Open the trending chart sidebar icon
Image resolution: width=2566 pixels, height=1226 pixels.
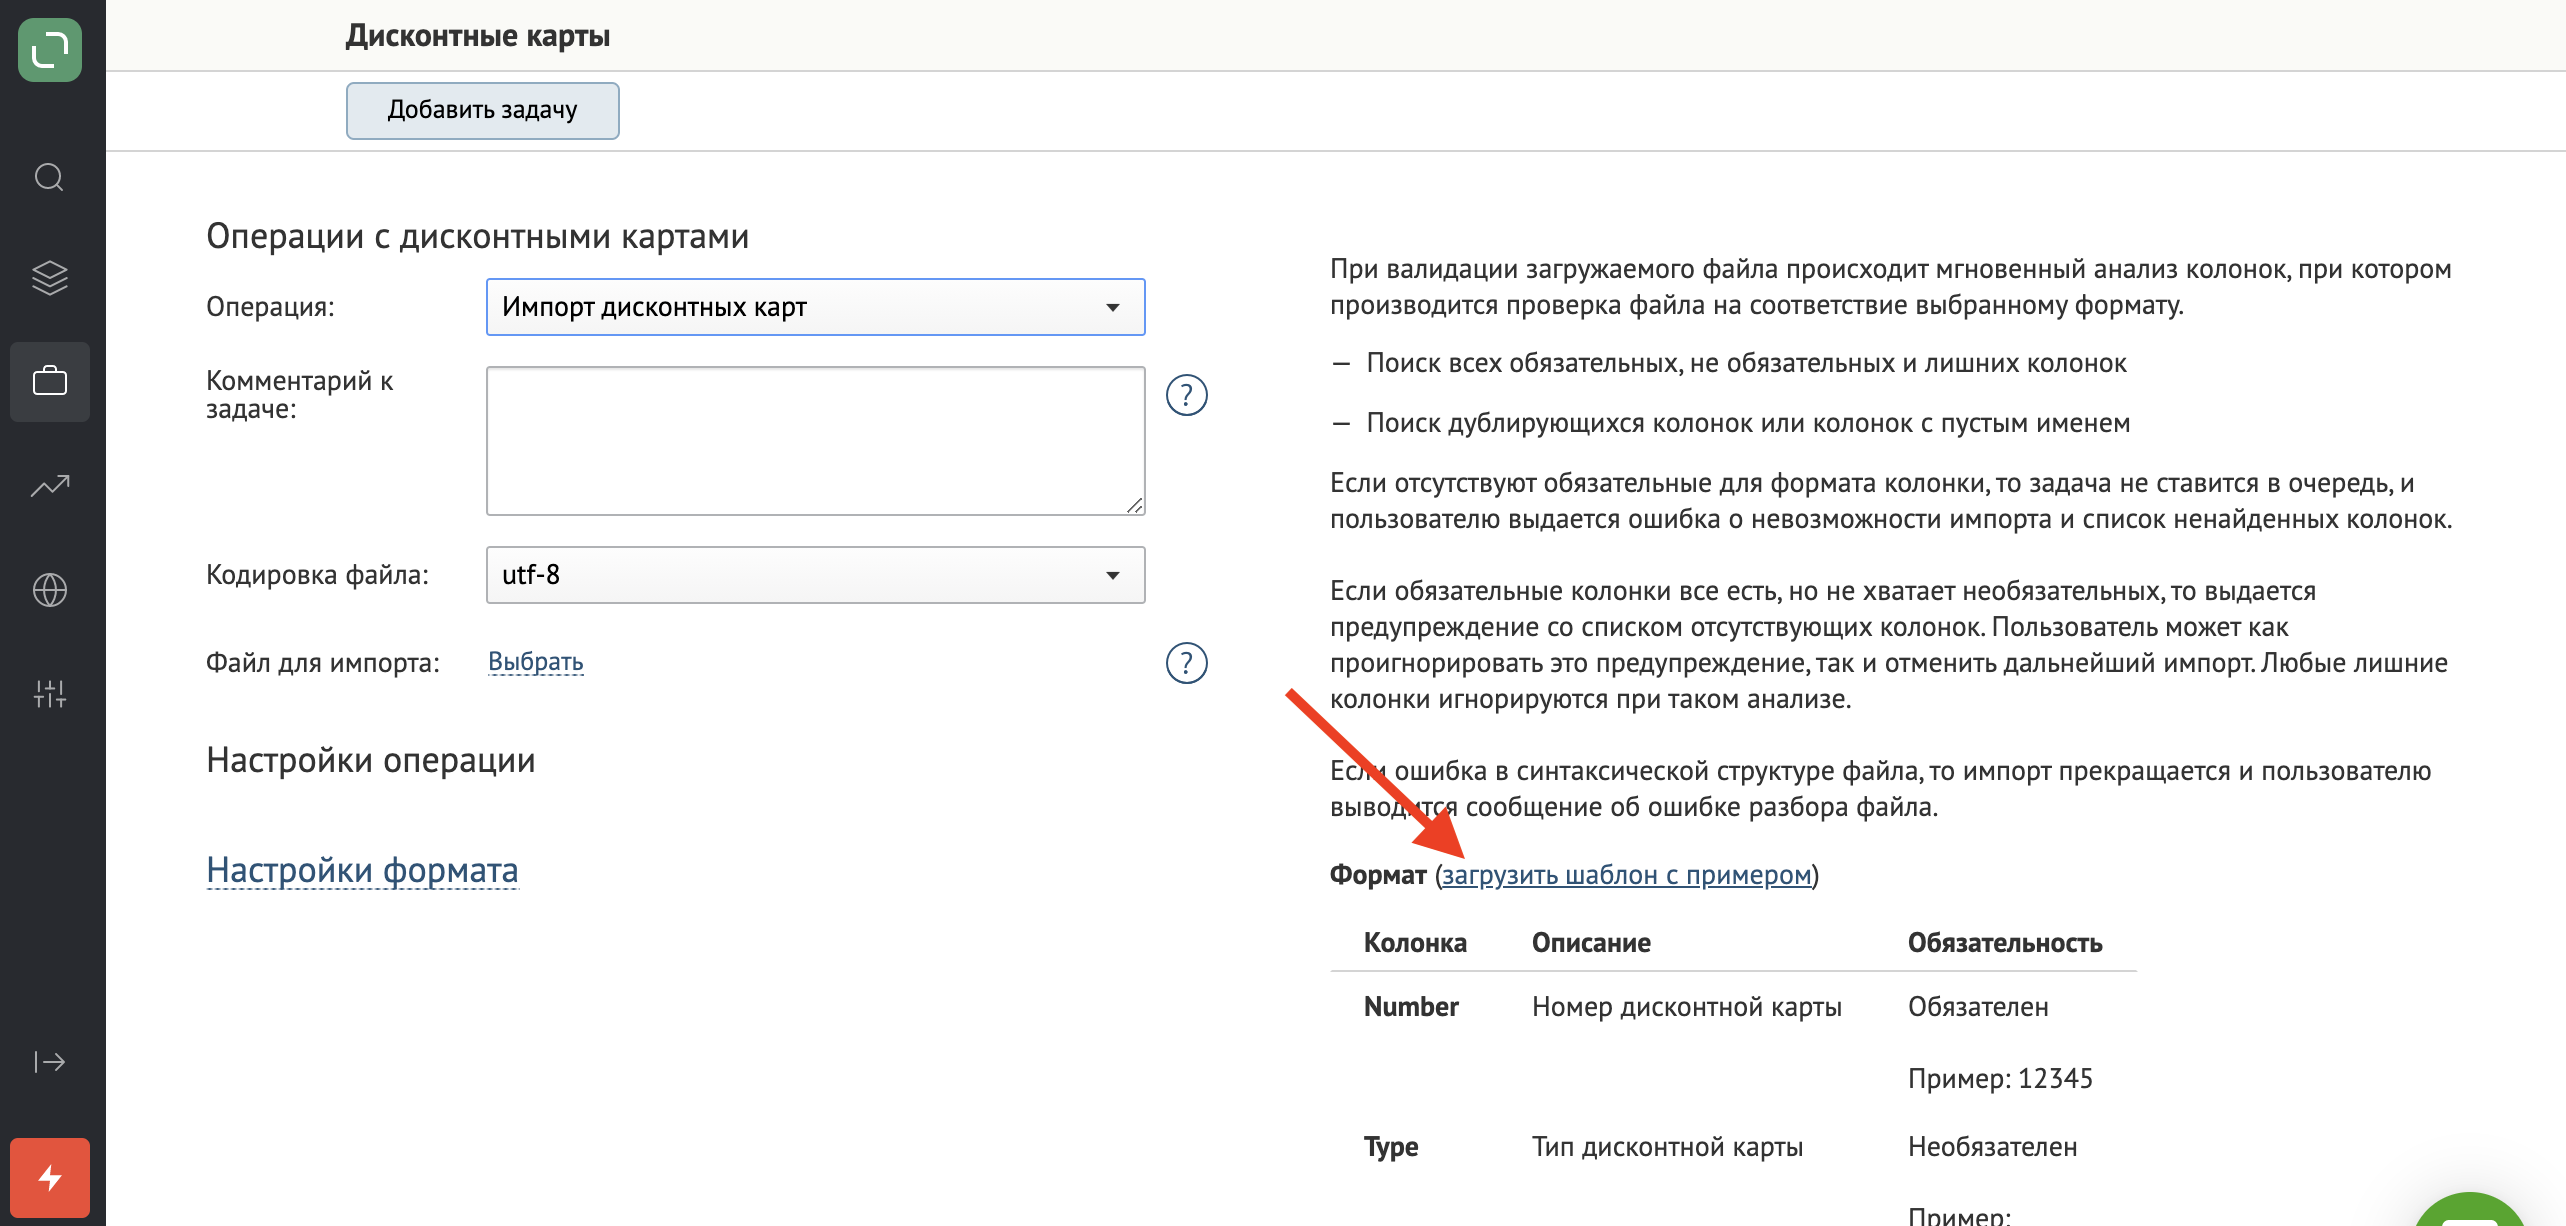tap(50, 486)
